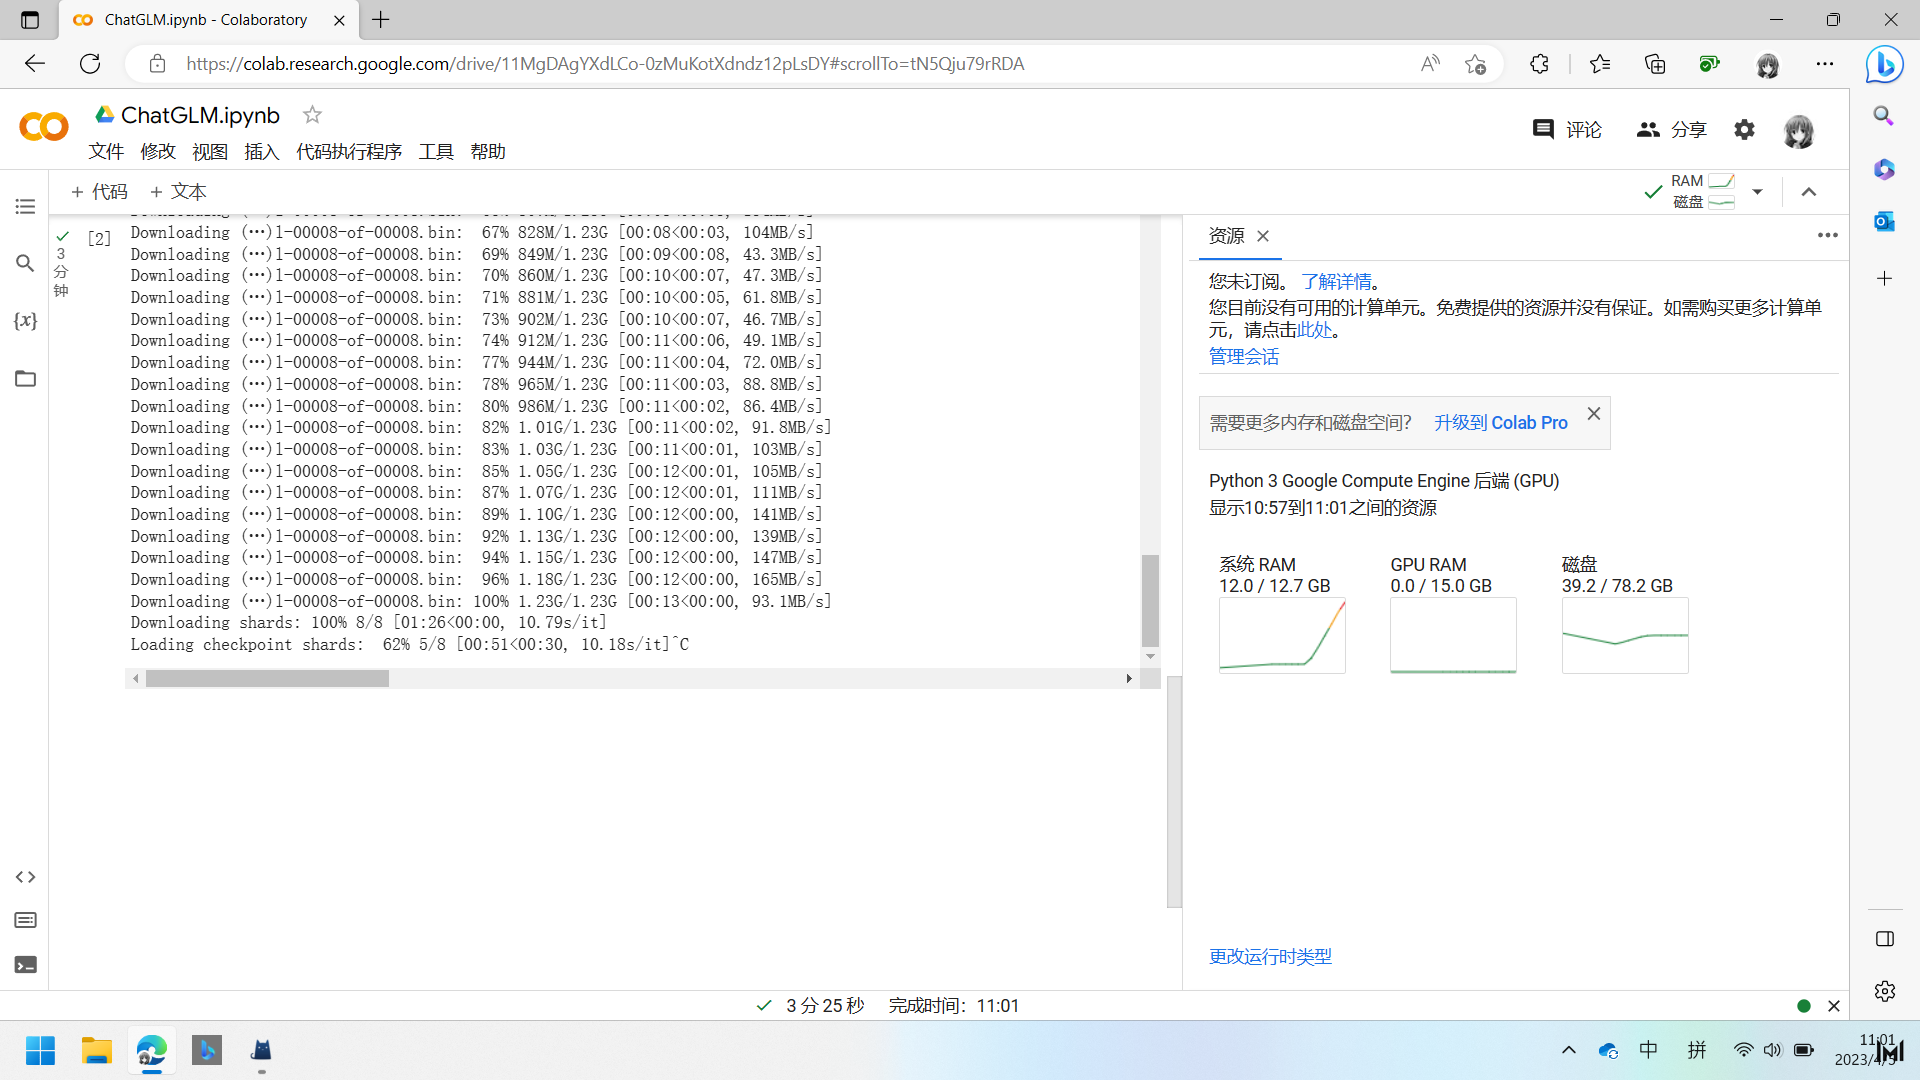This screenshot has width=1920, height=1080.
Task: Click the output scrollbar right arrow
Action: pos(1129,679)
